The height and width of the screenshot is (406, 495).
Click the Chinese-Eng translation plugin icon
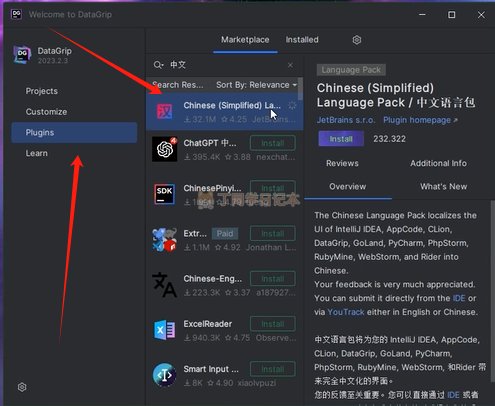click(x=164, y=284)
